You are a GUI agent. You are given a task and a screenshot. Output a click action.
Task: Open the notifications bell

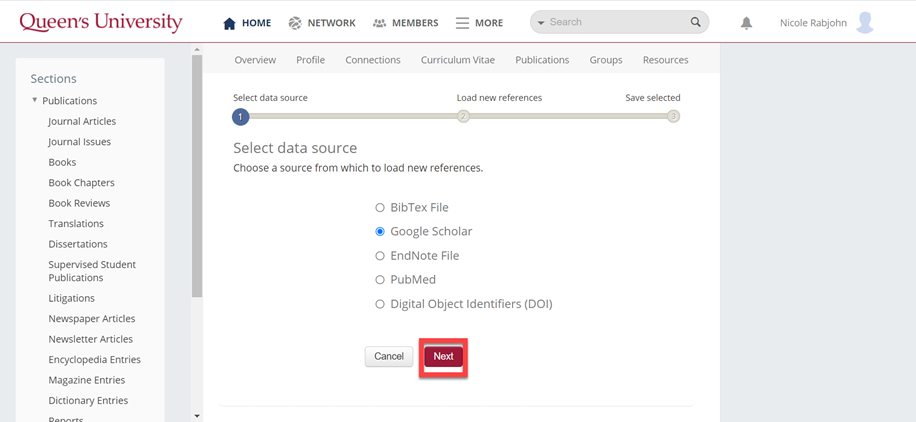click(x=746, y=23)
